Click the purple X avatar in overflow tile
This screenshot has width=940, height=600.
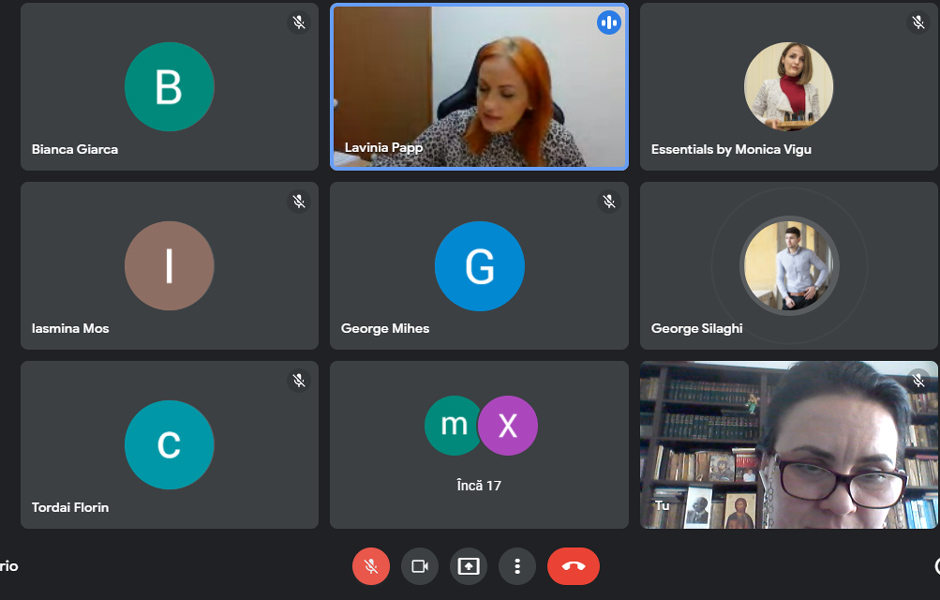tap(508, 426)
